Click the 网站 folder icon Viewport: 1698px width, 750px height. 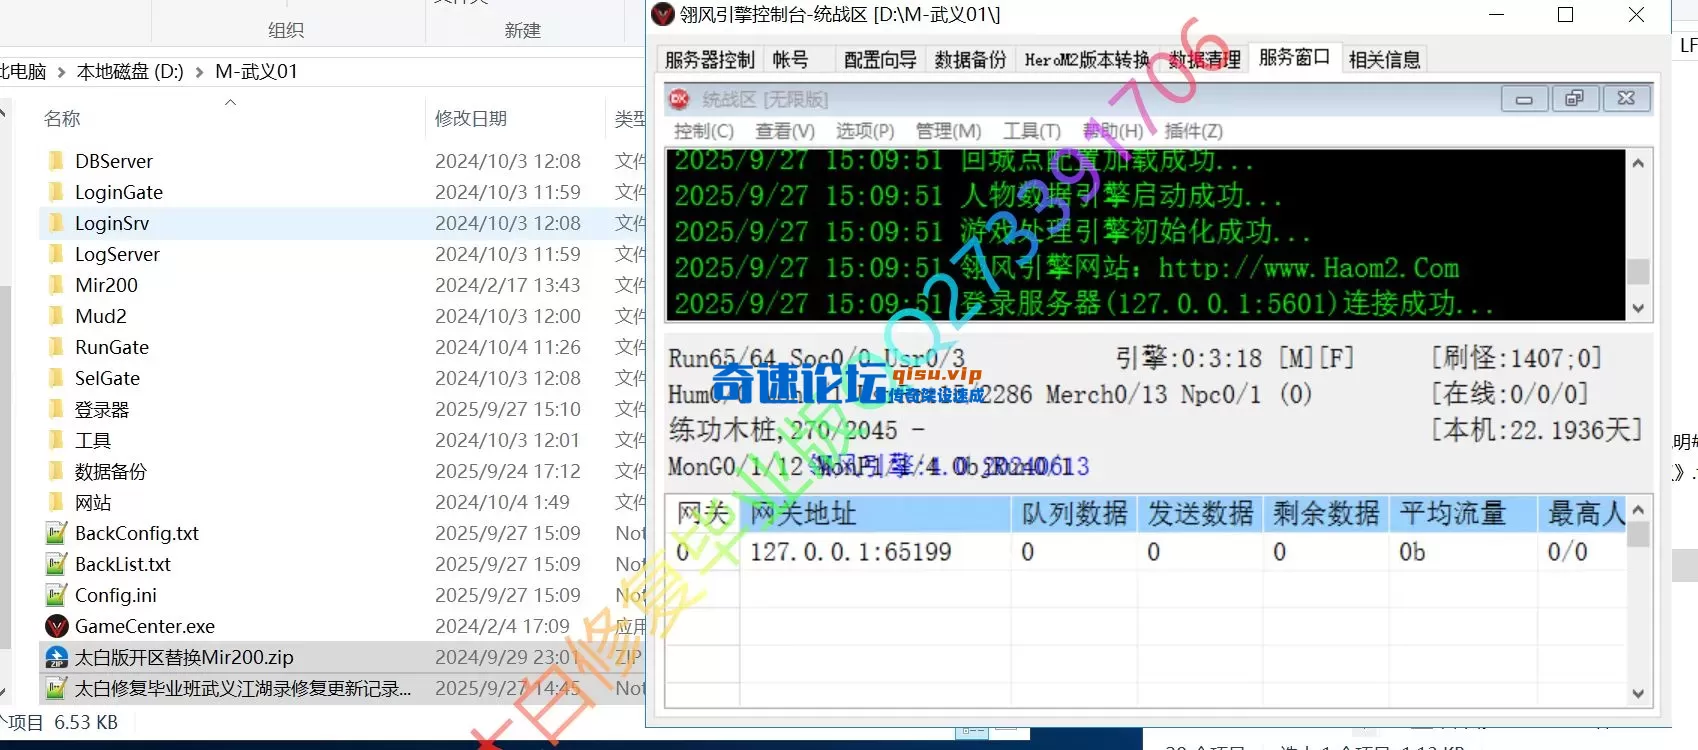coord(56,502)
